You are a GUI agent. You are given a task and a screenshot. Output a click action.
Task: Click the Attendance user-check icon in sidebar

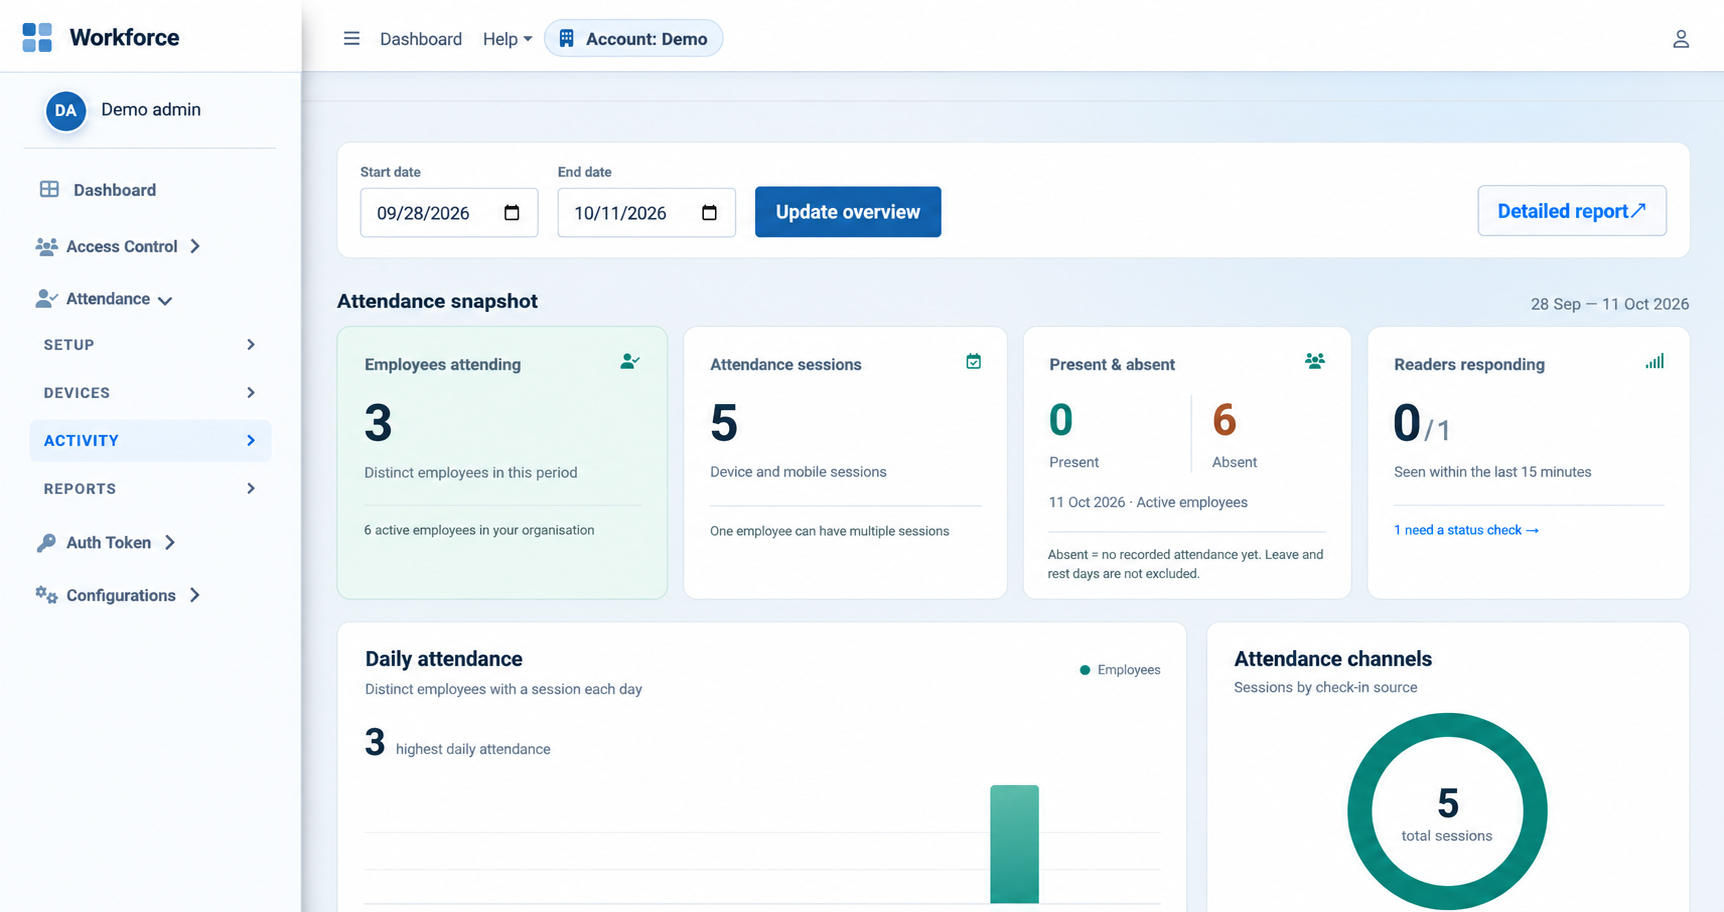pos(46,298)
